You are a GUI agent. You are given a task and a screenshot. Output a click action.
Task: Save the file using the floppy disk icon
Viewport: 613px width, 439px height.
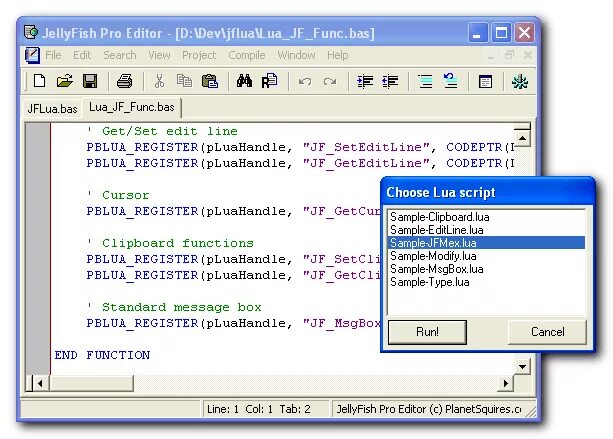point(90,81)
